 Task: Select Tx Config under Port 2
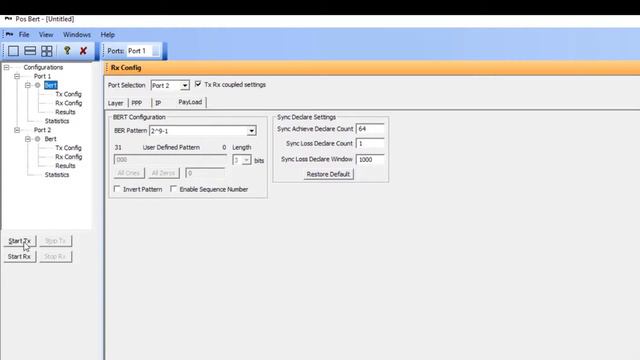(x=69, y=148)
